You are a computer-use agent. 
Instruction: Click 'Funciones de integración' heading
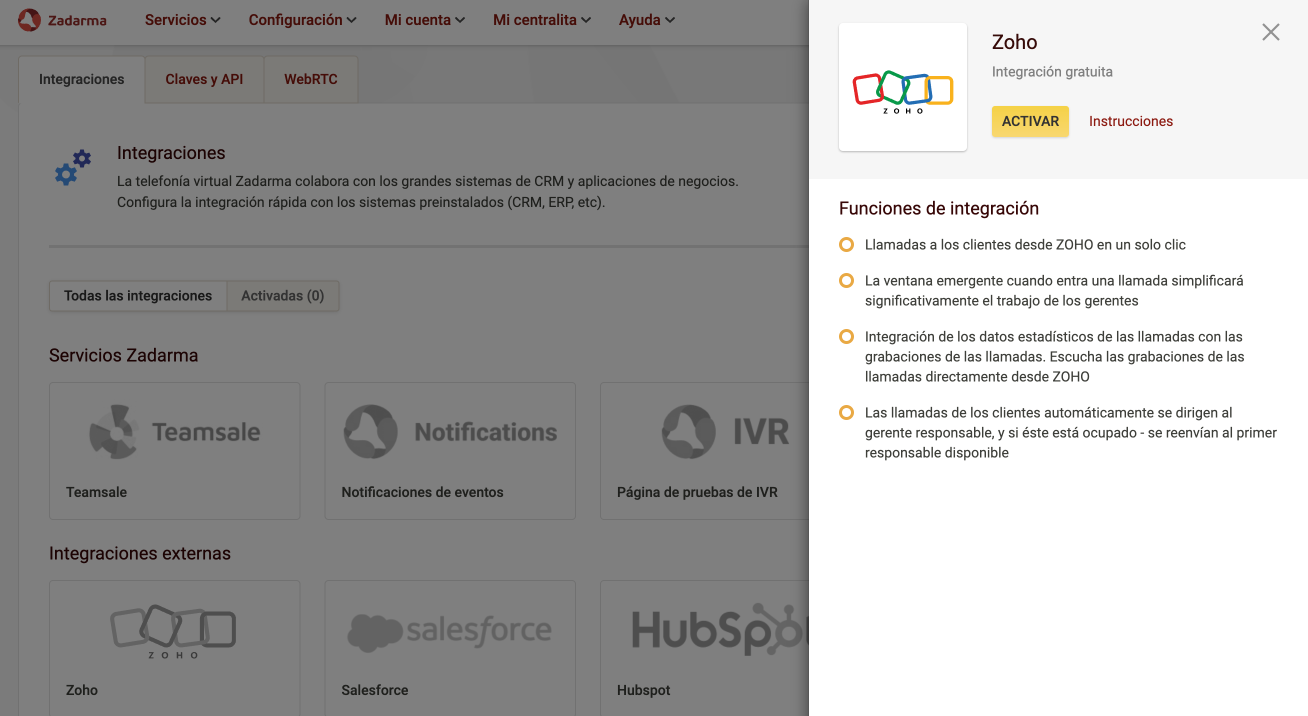(939, 208)
